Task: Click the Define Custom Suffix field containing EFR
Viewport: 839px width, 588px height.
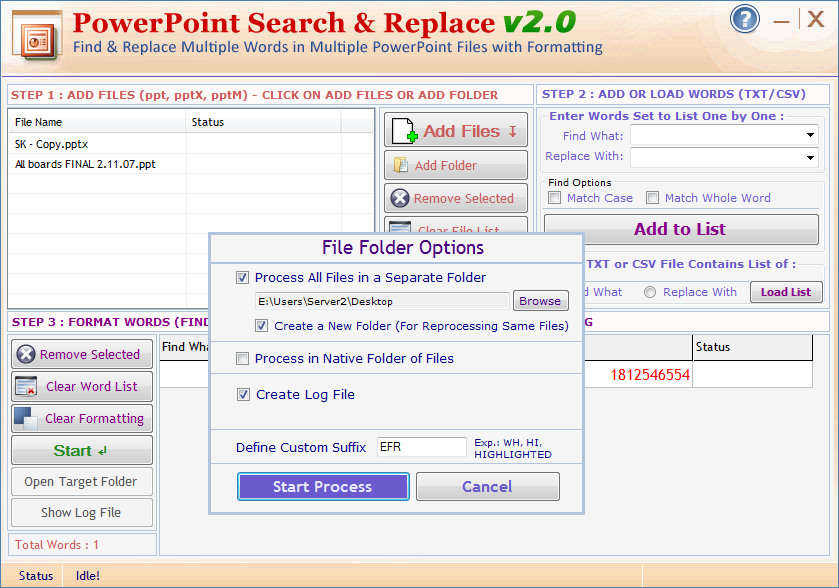Action: pyautogui.click(x=422, y=447)
